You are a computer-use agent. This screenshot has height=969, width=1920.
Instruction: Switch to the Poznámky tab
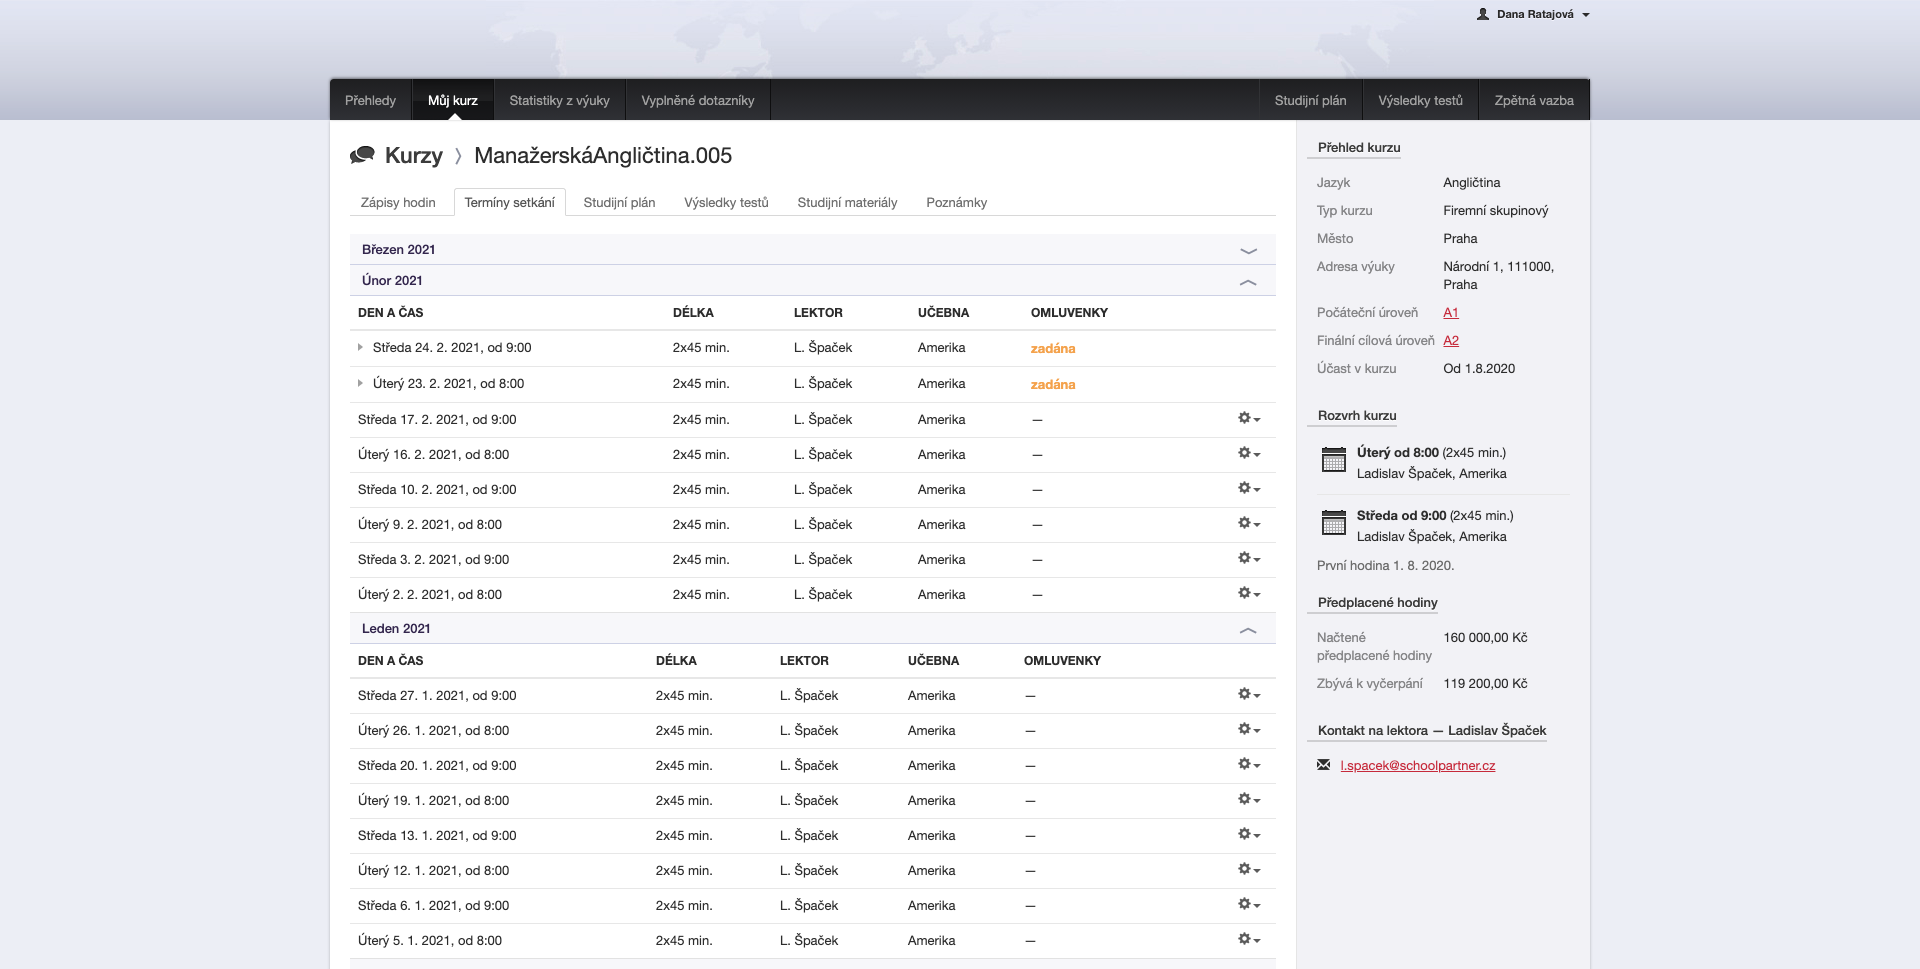[956, 202]
